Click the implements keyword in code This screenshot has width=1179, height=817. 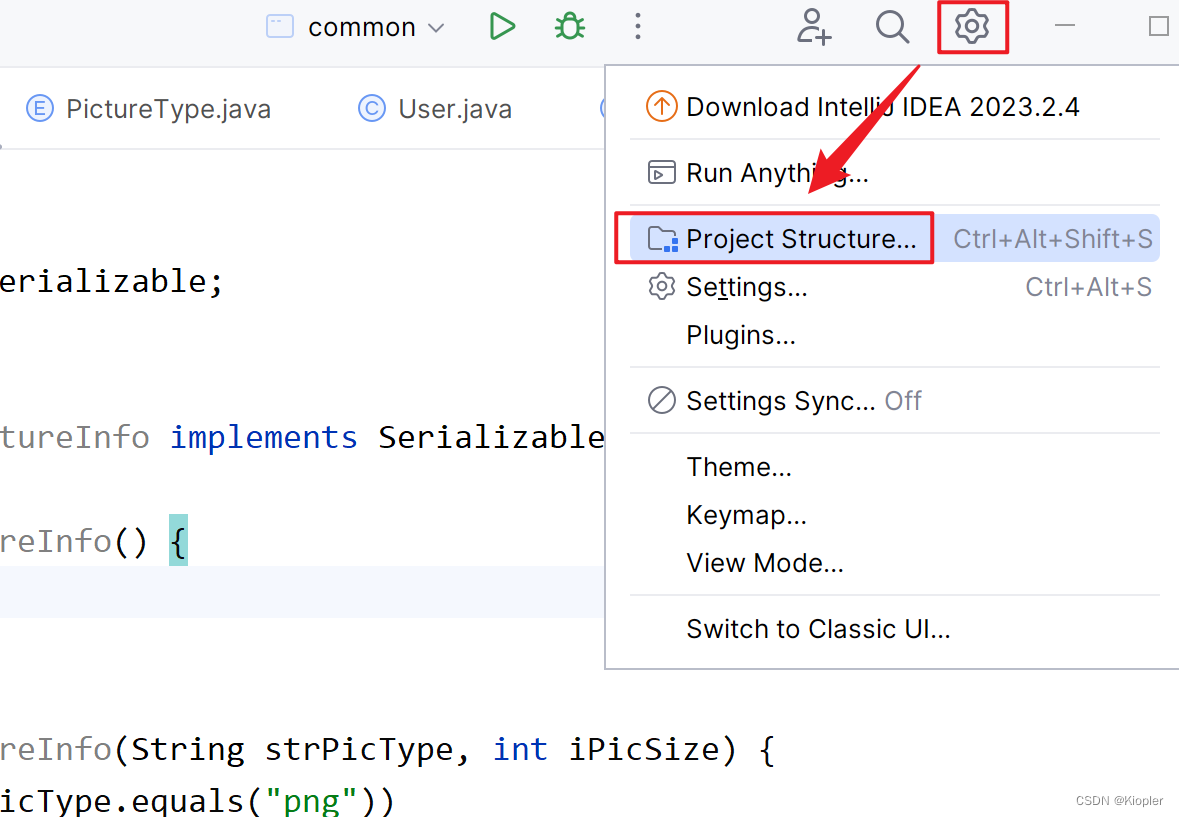click(264, 437)
